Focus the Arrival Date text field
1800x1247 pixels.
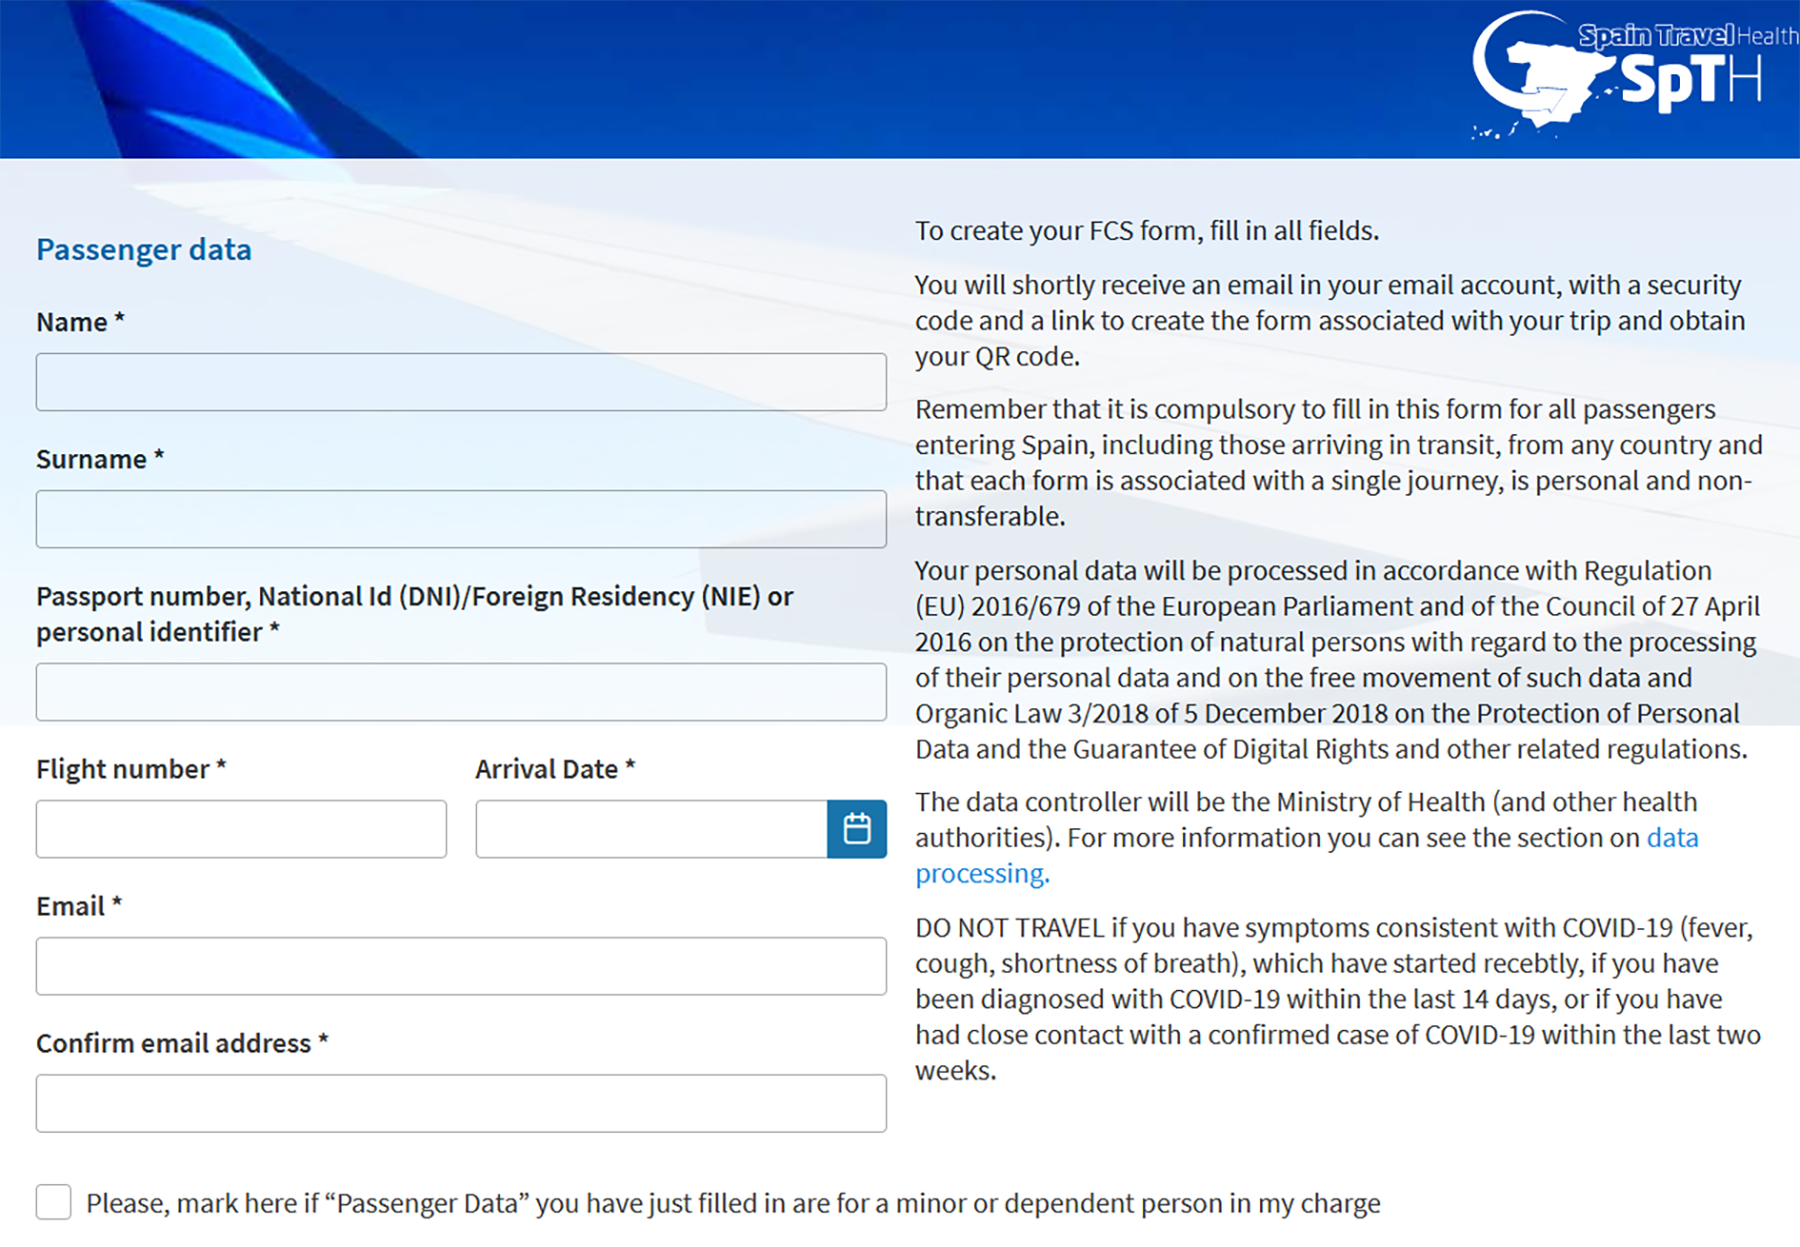pos(651,829)
